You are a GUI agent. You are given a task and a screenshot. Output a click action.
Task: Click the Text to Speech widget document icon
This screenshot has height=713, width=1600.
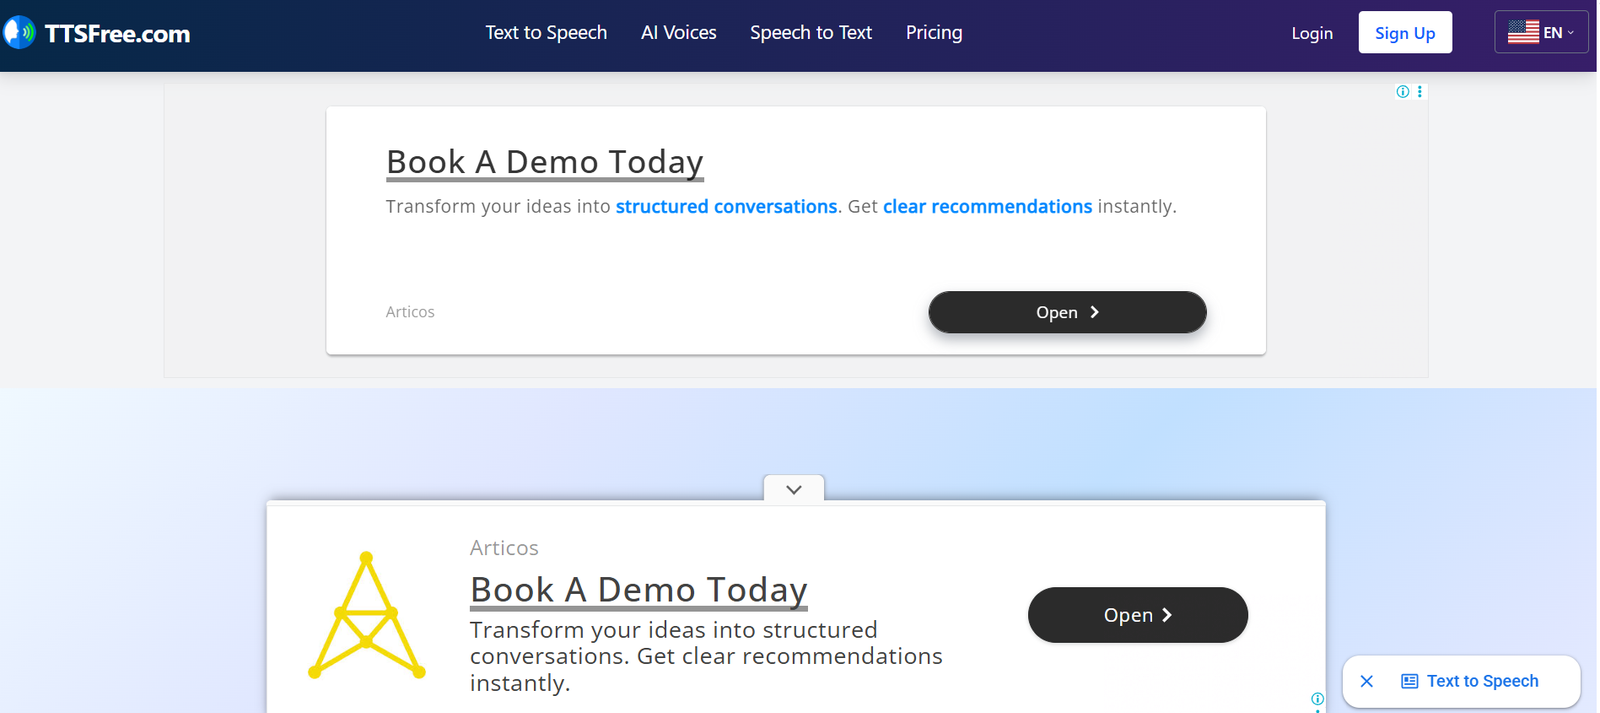[1410, 681]
